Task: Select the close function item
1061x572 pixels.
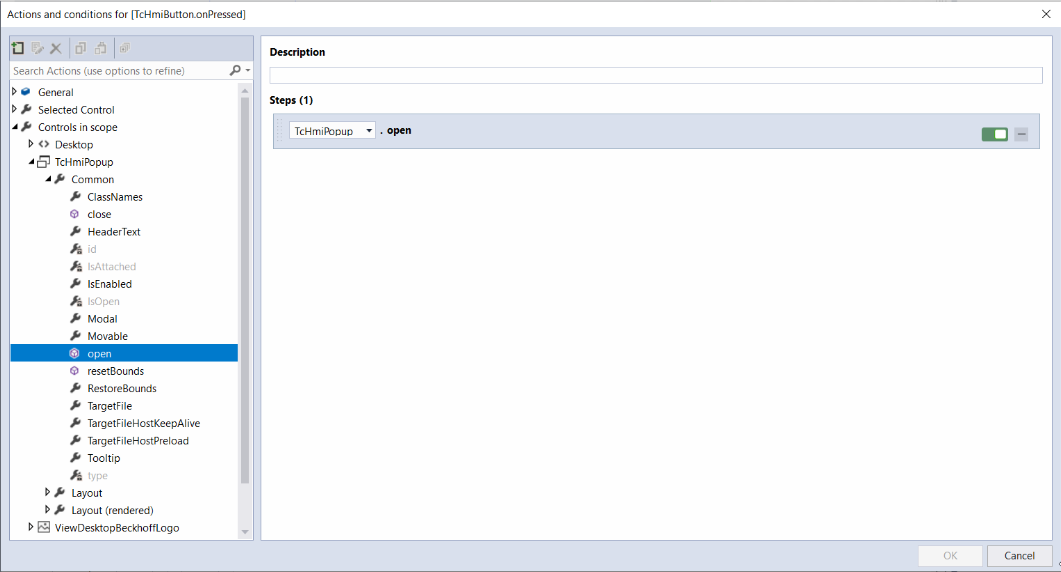Action: pyautogui.click(x=99, y=215)
